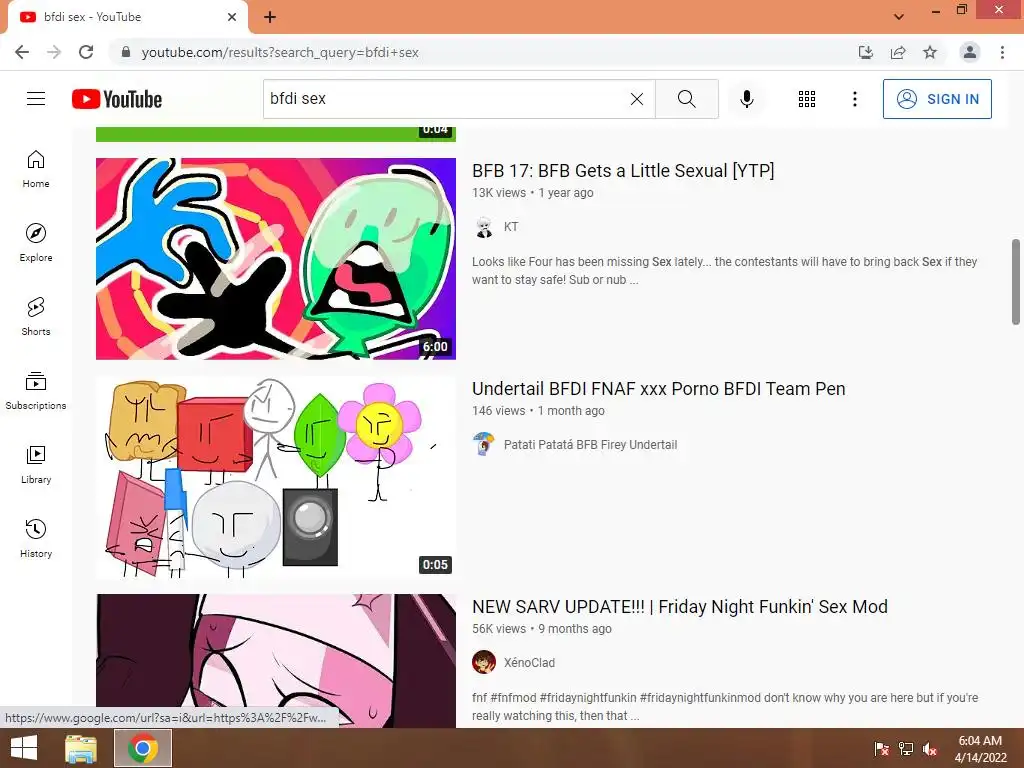This screenshot has height=768, width=1024.
Task: Open Patati Patatá BFB Firey Undertail channel
Action: tap(590, 445)
